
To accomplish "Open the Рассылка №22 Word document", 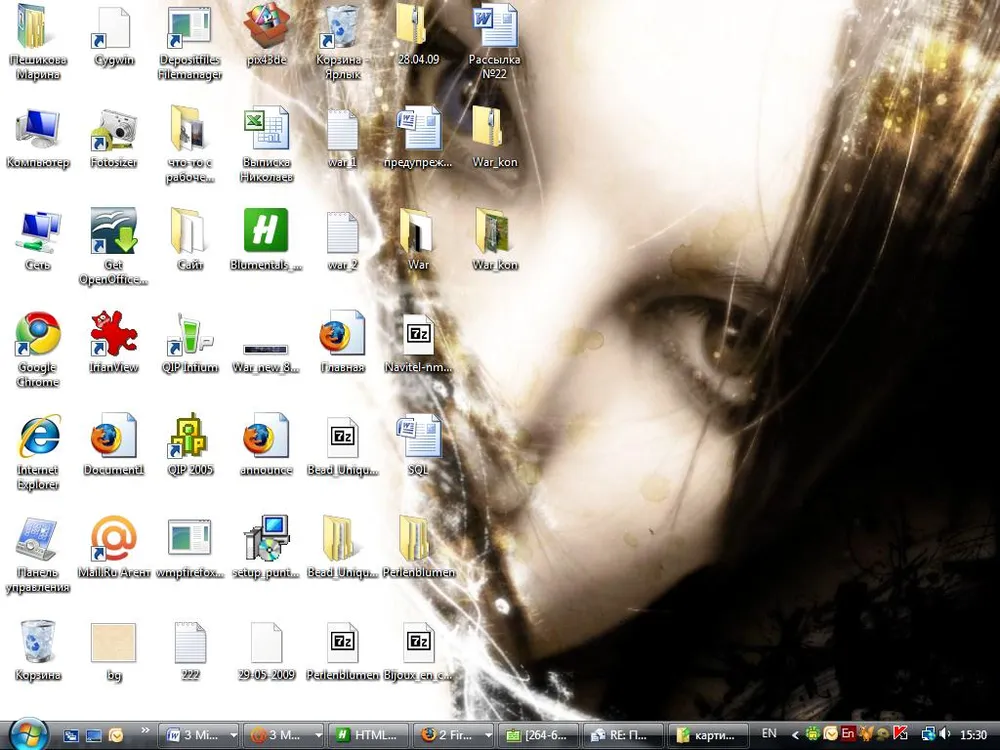I will [x=495, y=27].
